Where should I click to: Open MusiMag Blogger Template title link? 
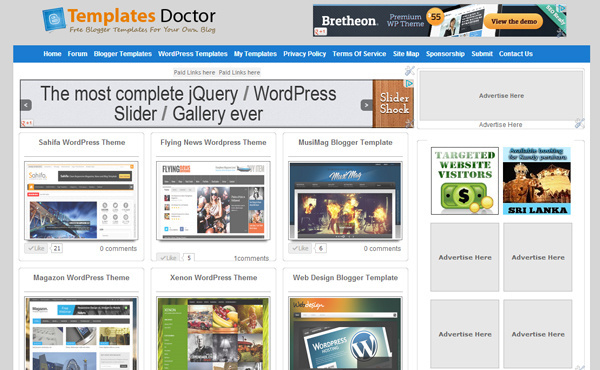[345, 142]
